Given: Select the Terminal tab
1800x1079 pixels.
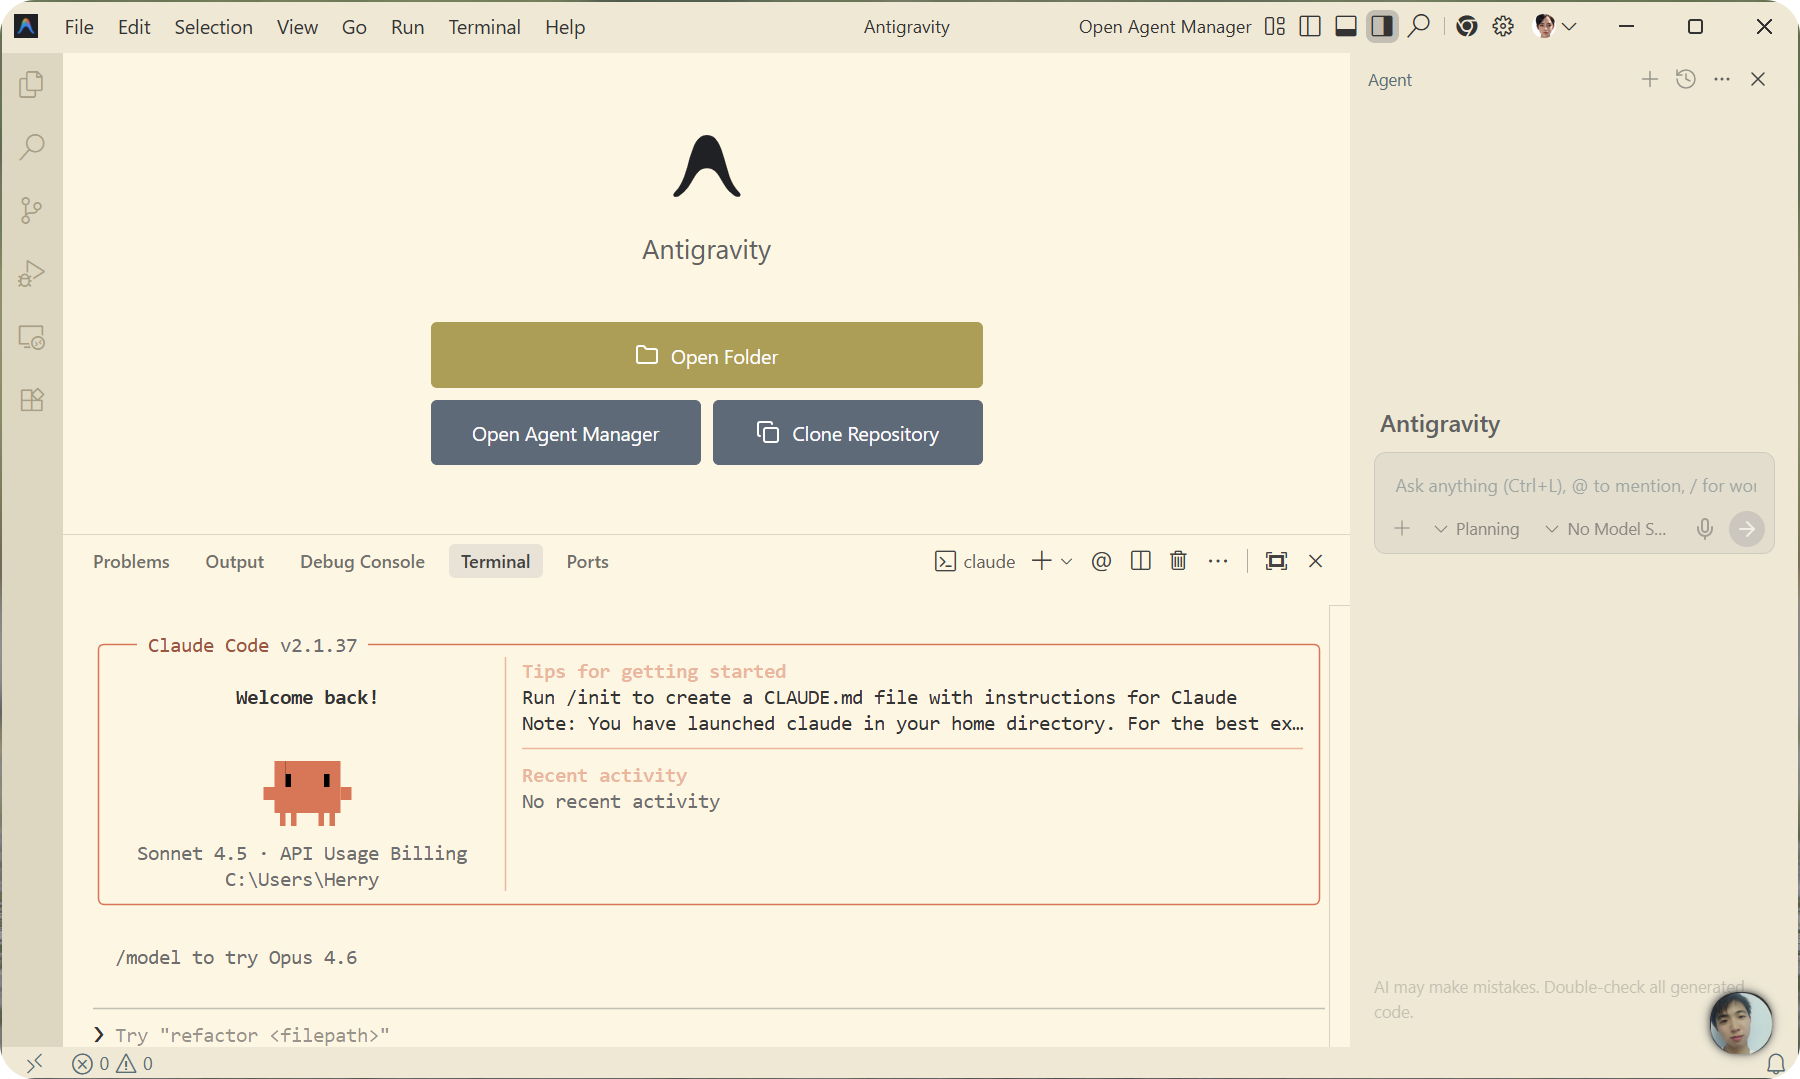Looking at the screenshot, I should pos(496,561).
